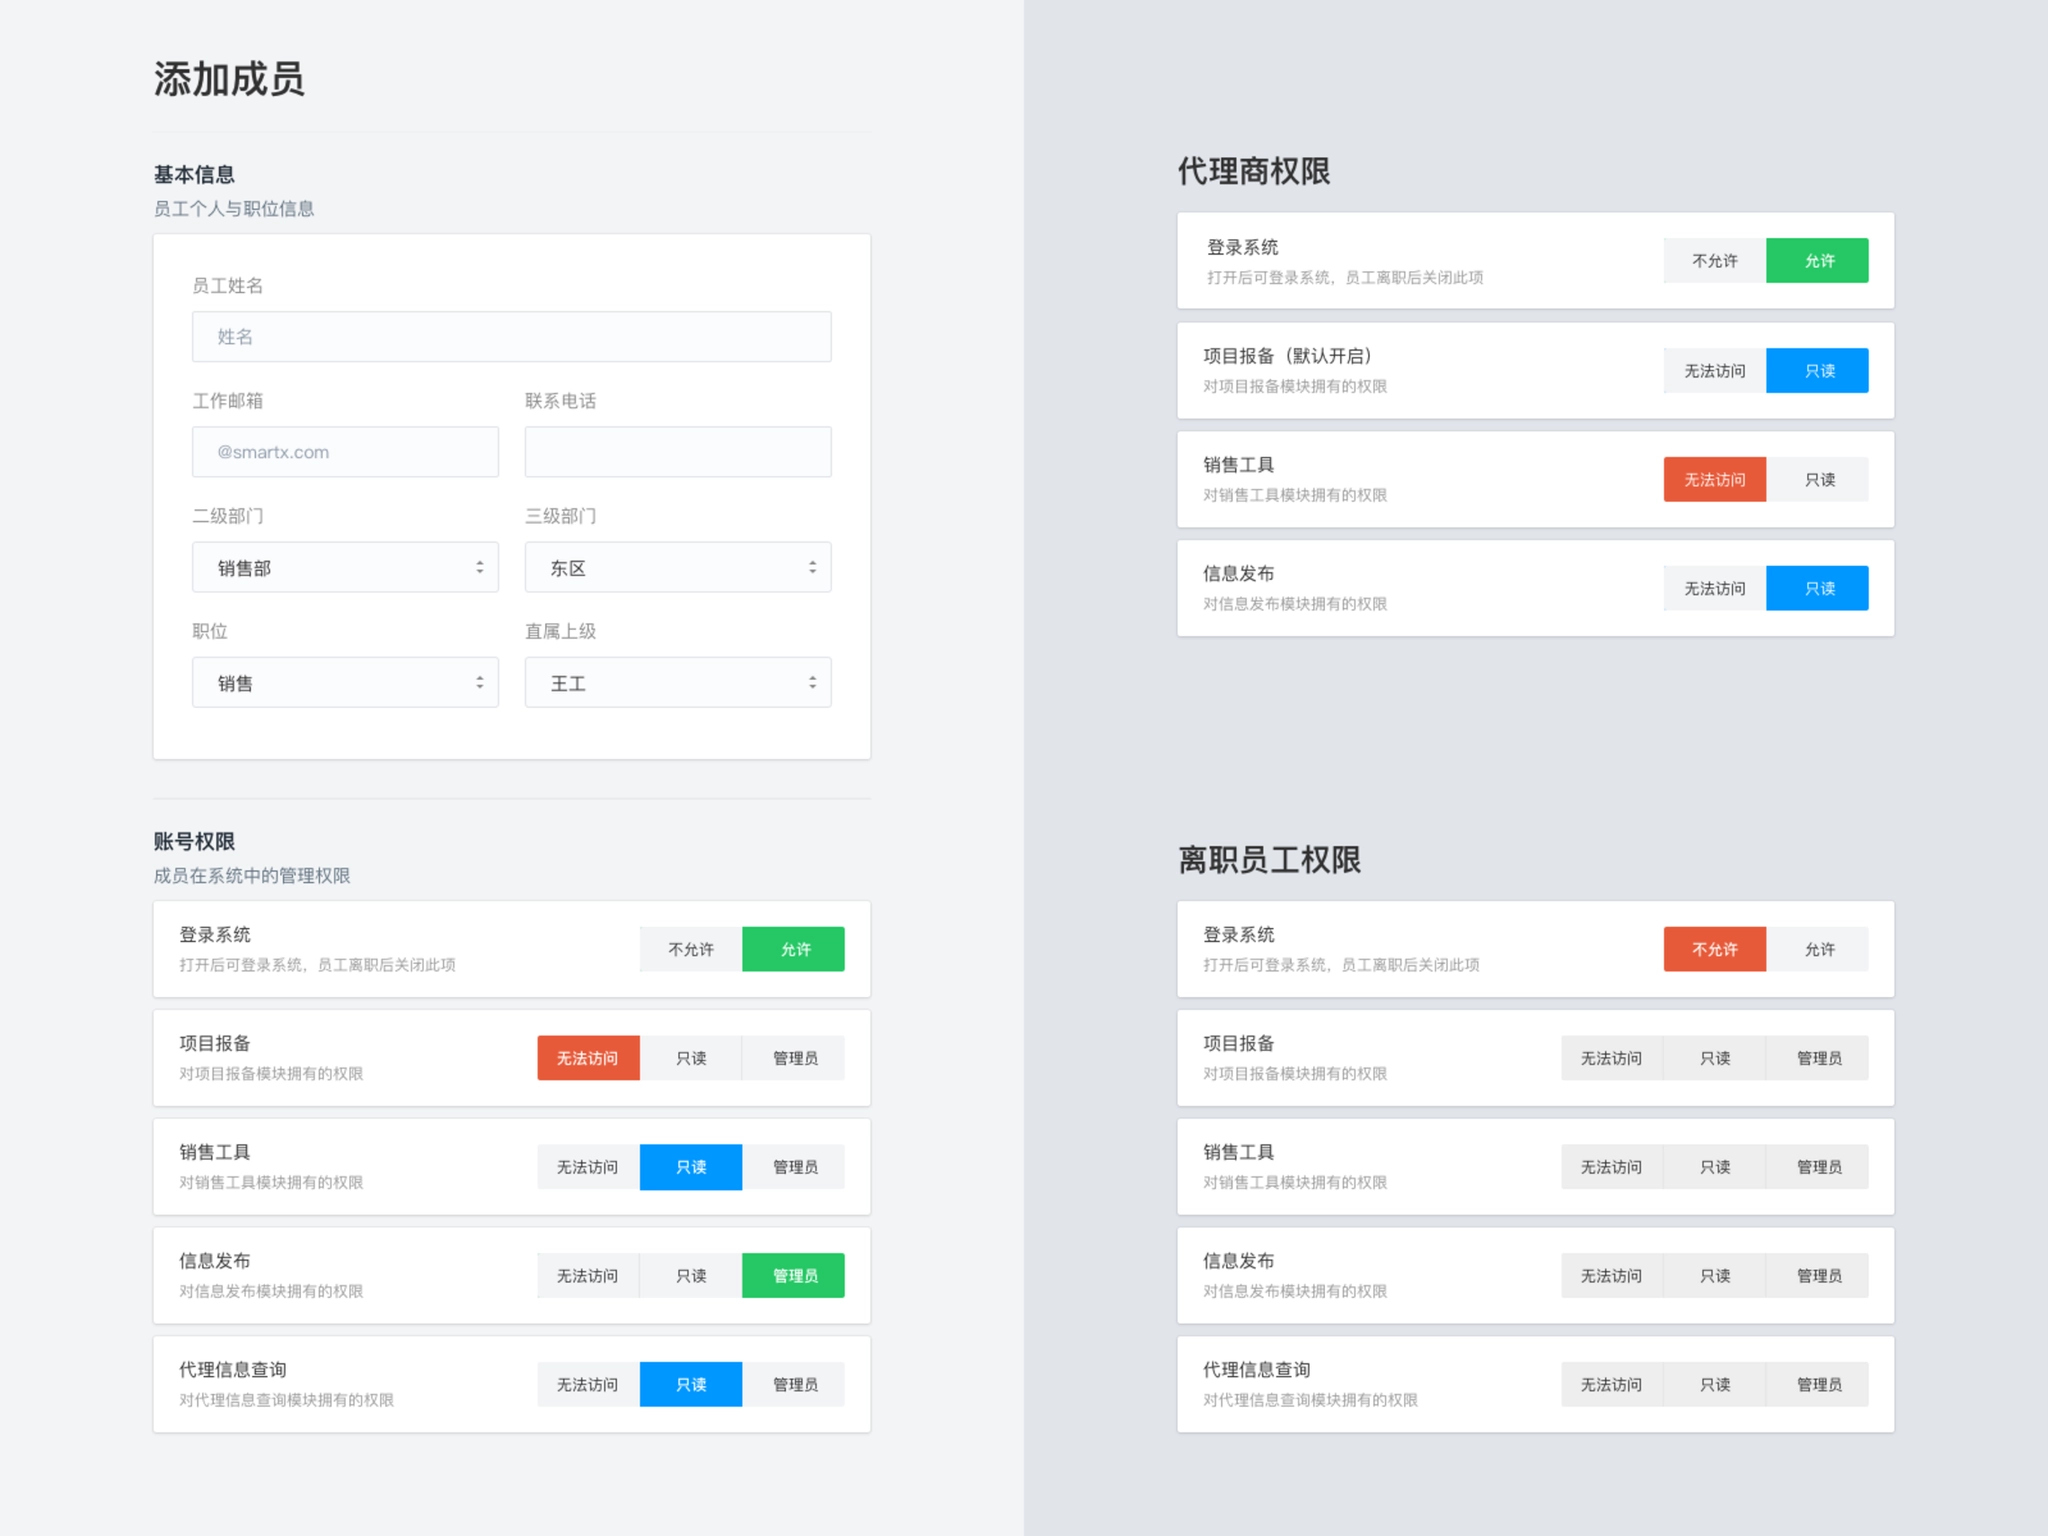Image resolution: width=2048 pixels, height=1536 pixels.
Task: Select 只读 for 代理商权限 销售工具
Action: tap(1818, 480)
